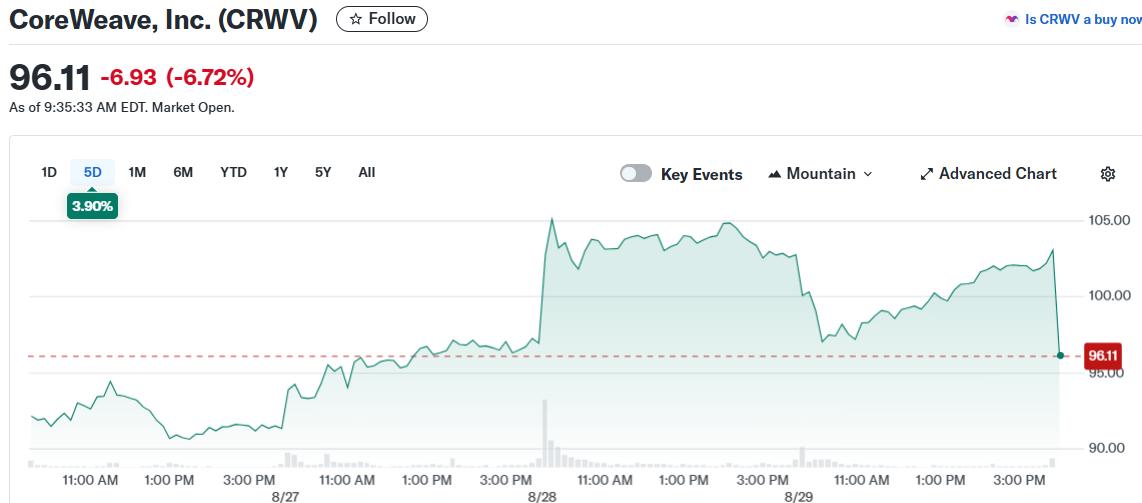Click the Mountain chart type icon
1142x503 pixels.
(x=775, y=174)
